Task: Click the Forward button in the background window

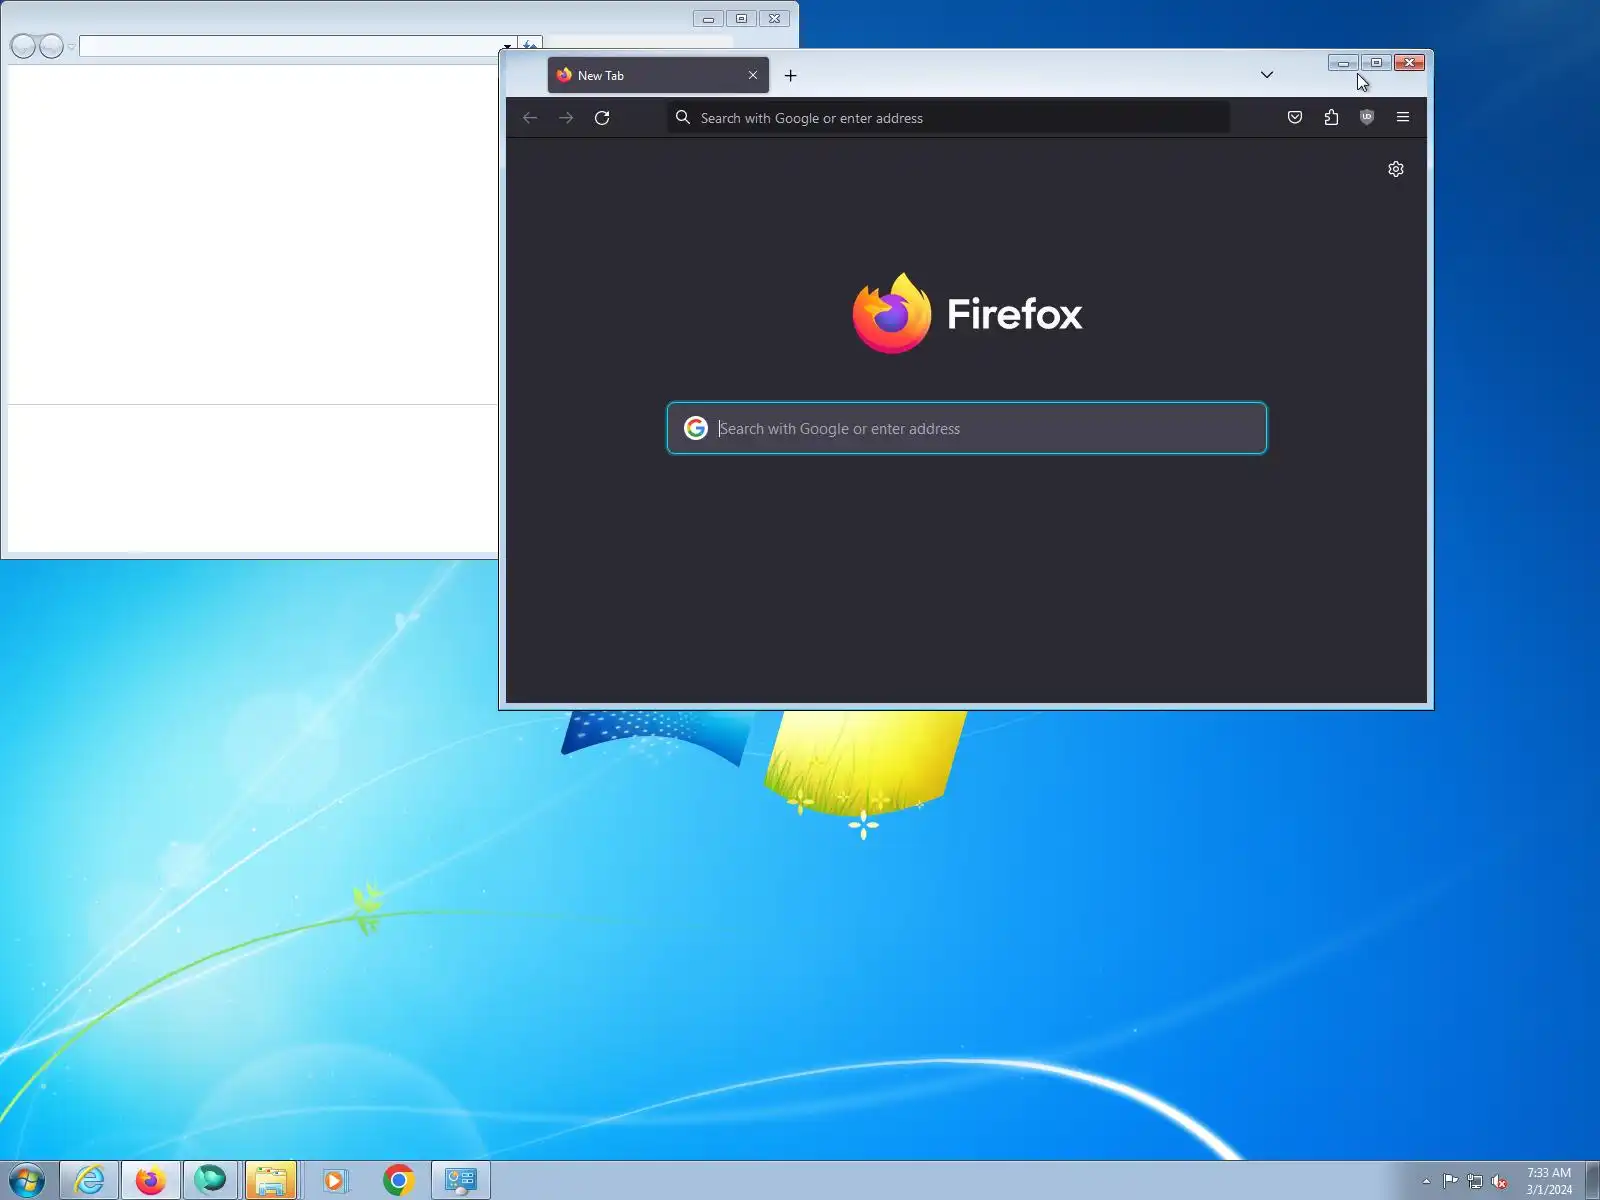Action: [x=51, y=46]
